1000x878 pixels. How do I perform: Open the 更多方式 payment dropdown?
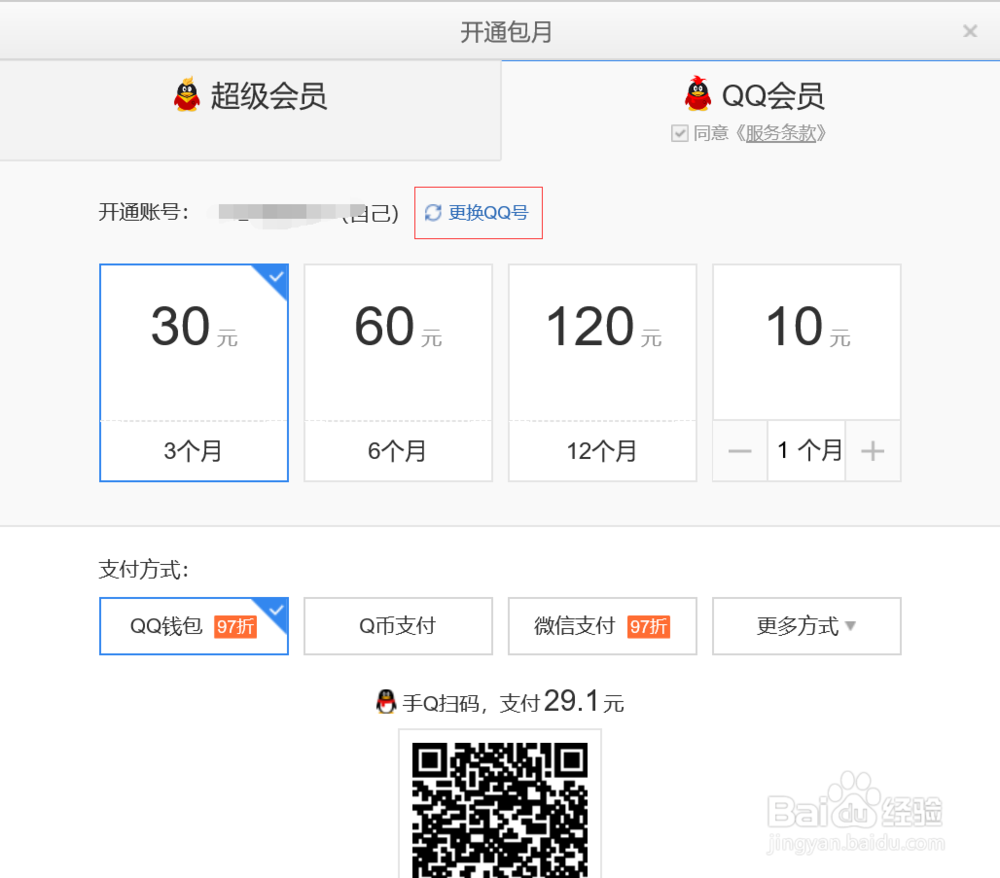point(806,626)
